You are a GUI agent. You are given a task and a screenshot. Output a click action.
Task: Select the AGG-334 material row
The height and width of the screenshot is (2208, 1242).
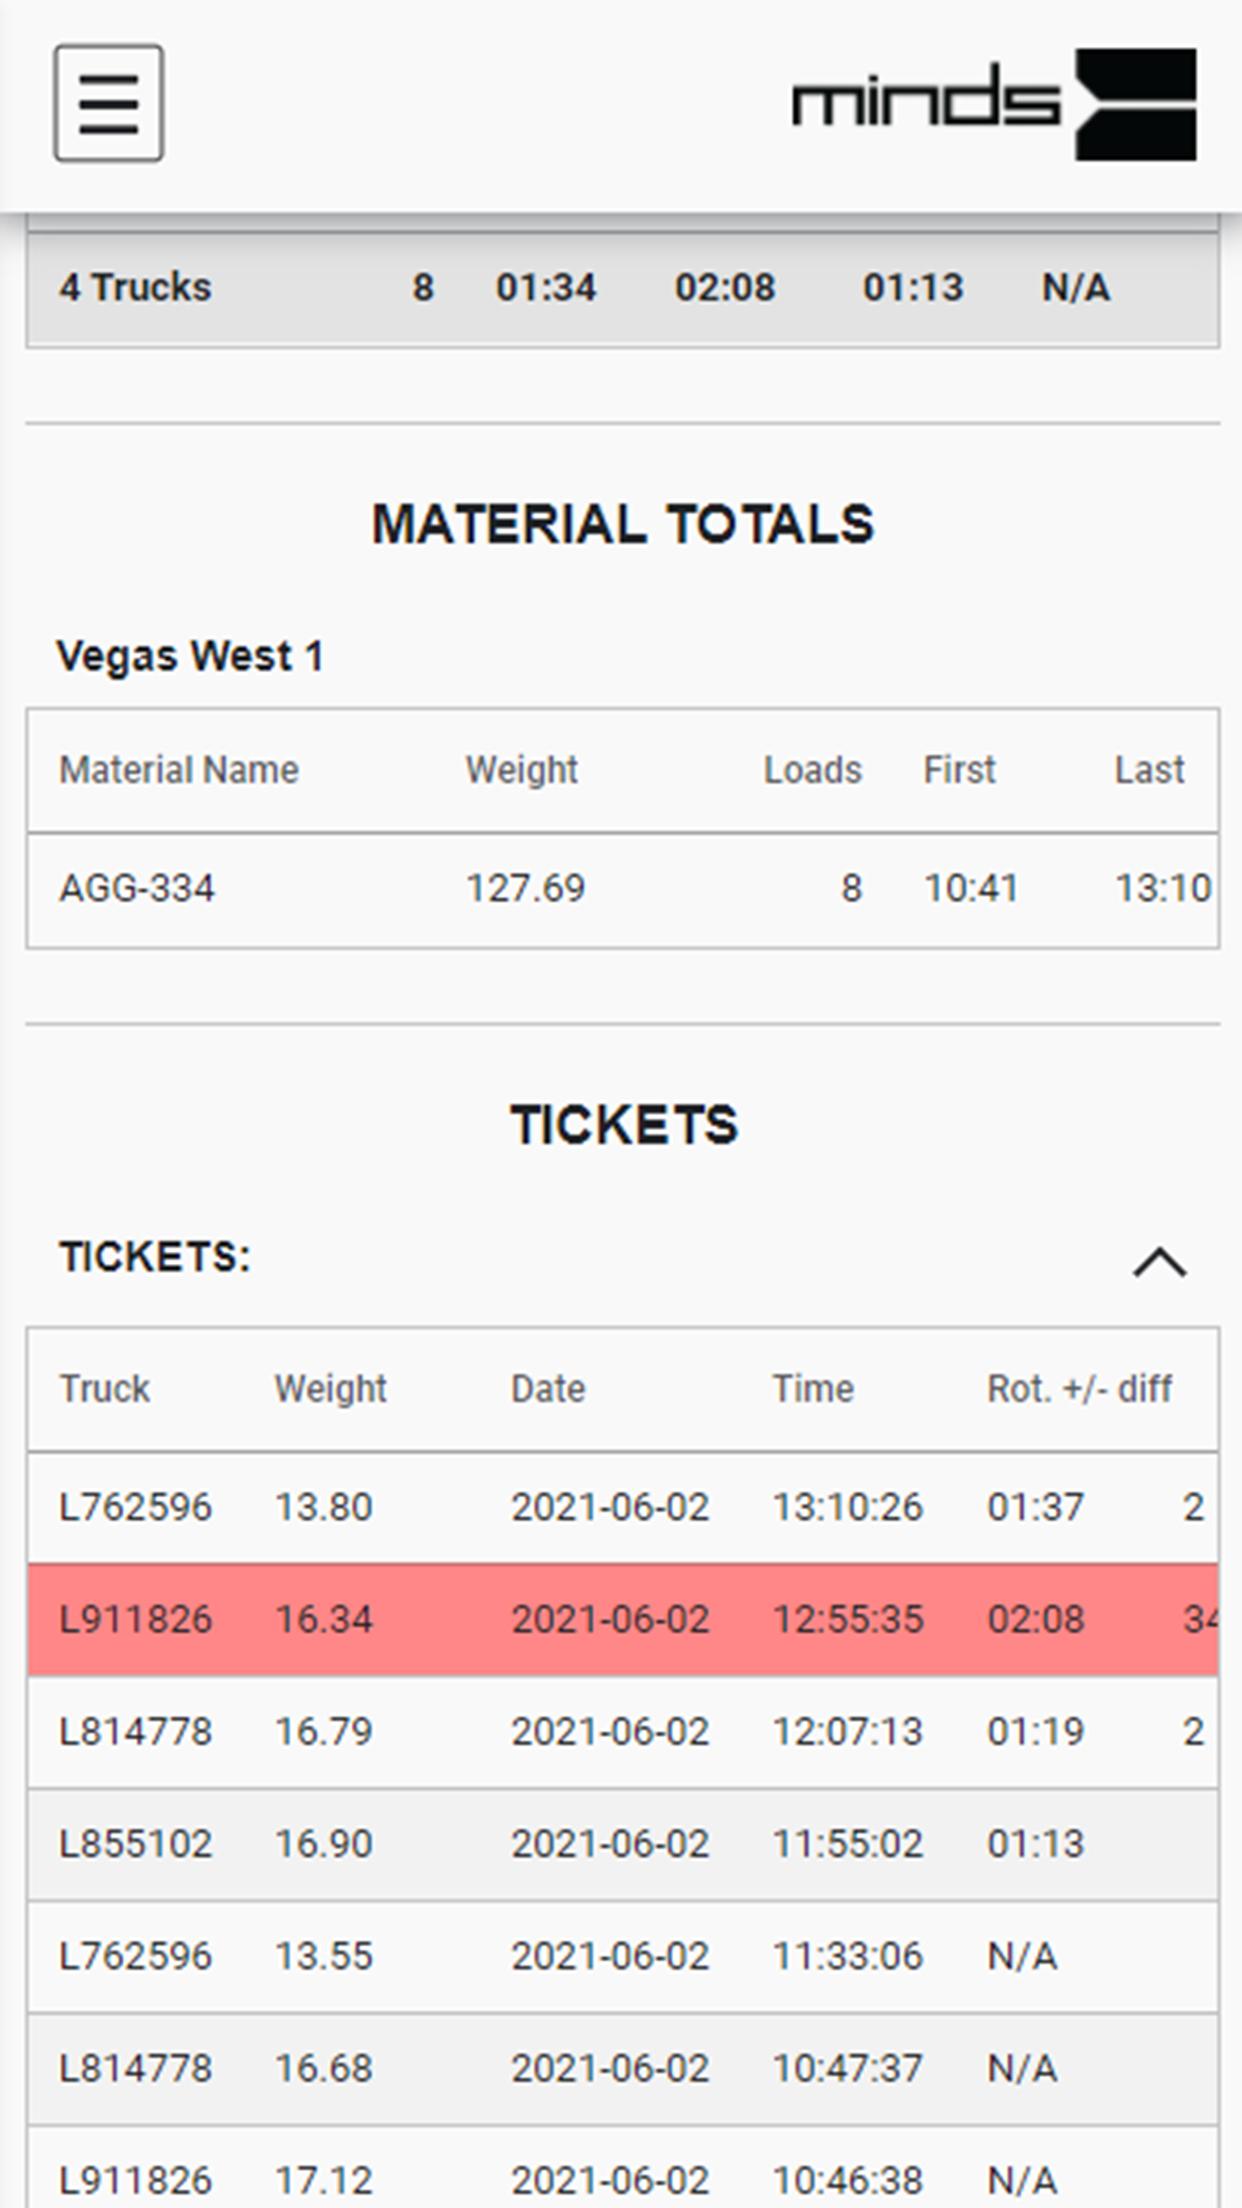[622, 889]
